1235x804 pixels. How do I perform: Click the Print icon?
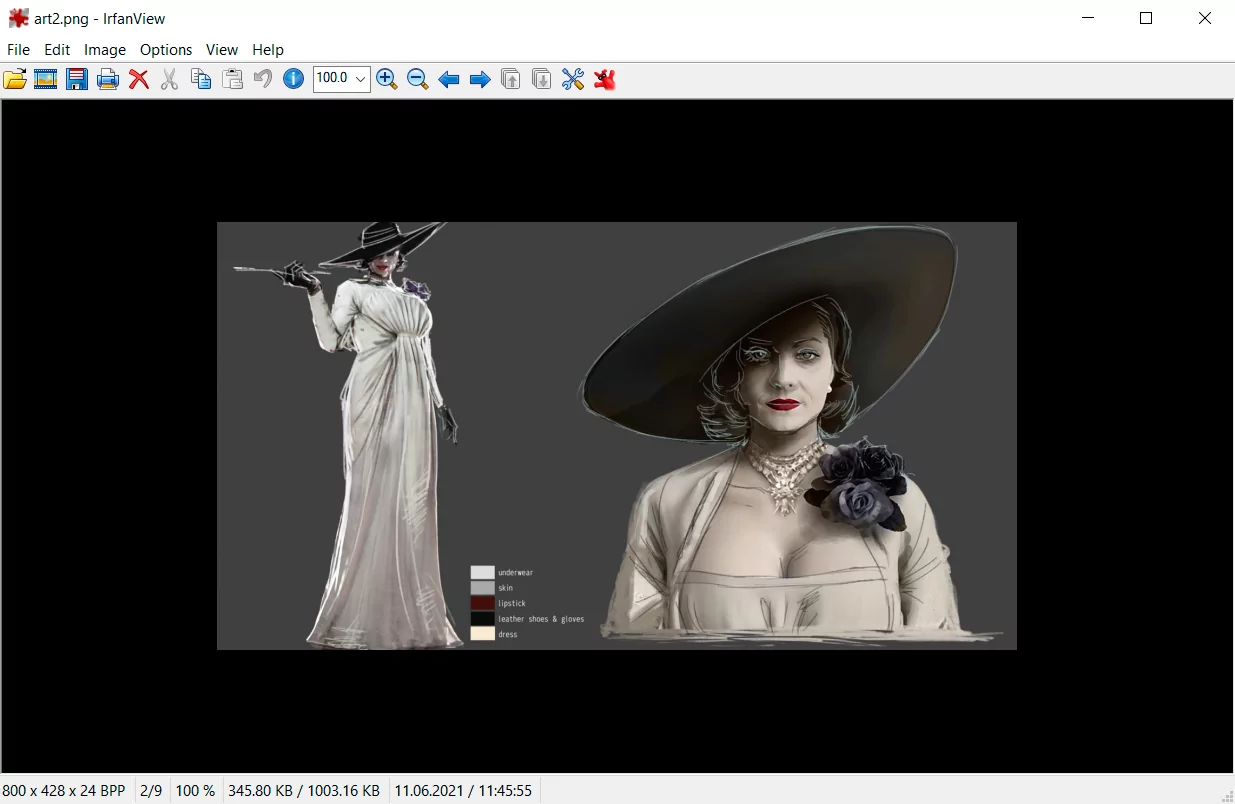(x=108, y=79)
